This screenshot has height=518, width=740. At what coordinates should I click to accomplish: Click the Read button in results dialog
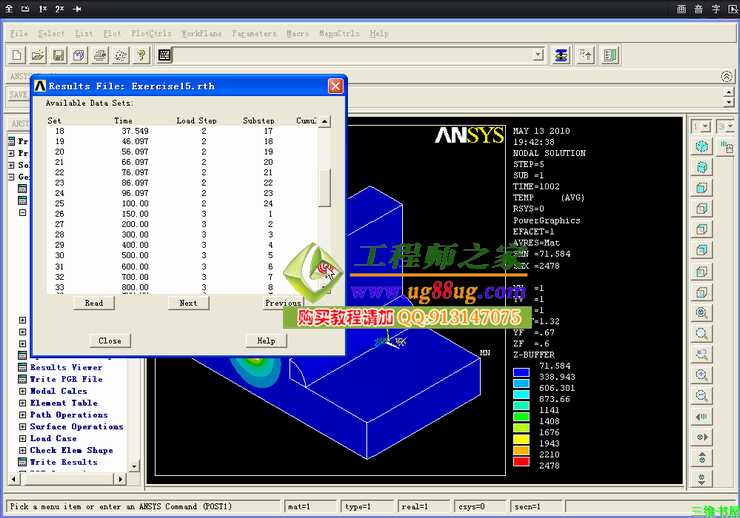(94, 303)
